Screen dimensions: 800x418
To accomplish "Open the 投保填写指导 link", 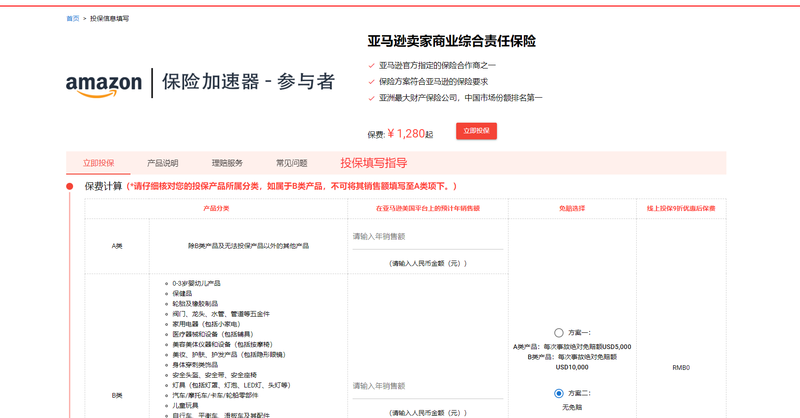I will pos(373,163).
